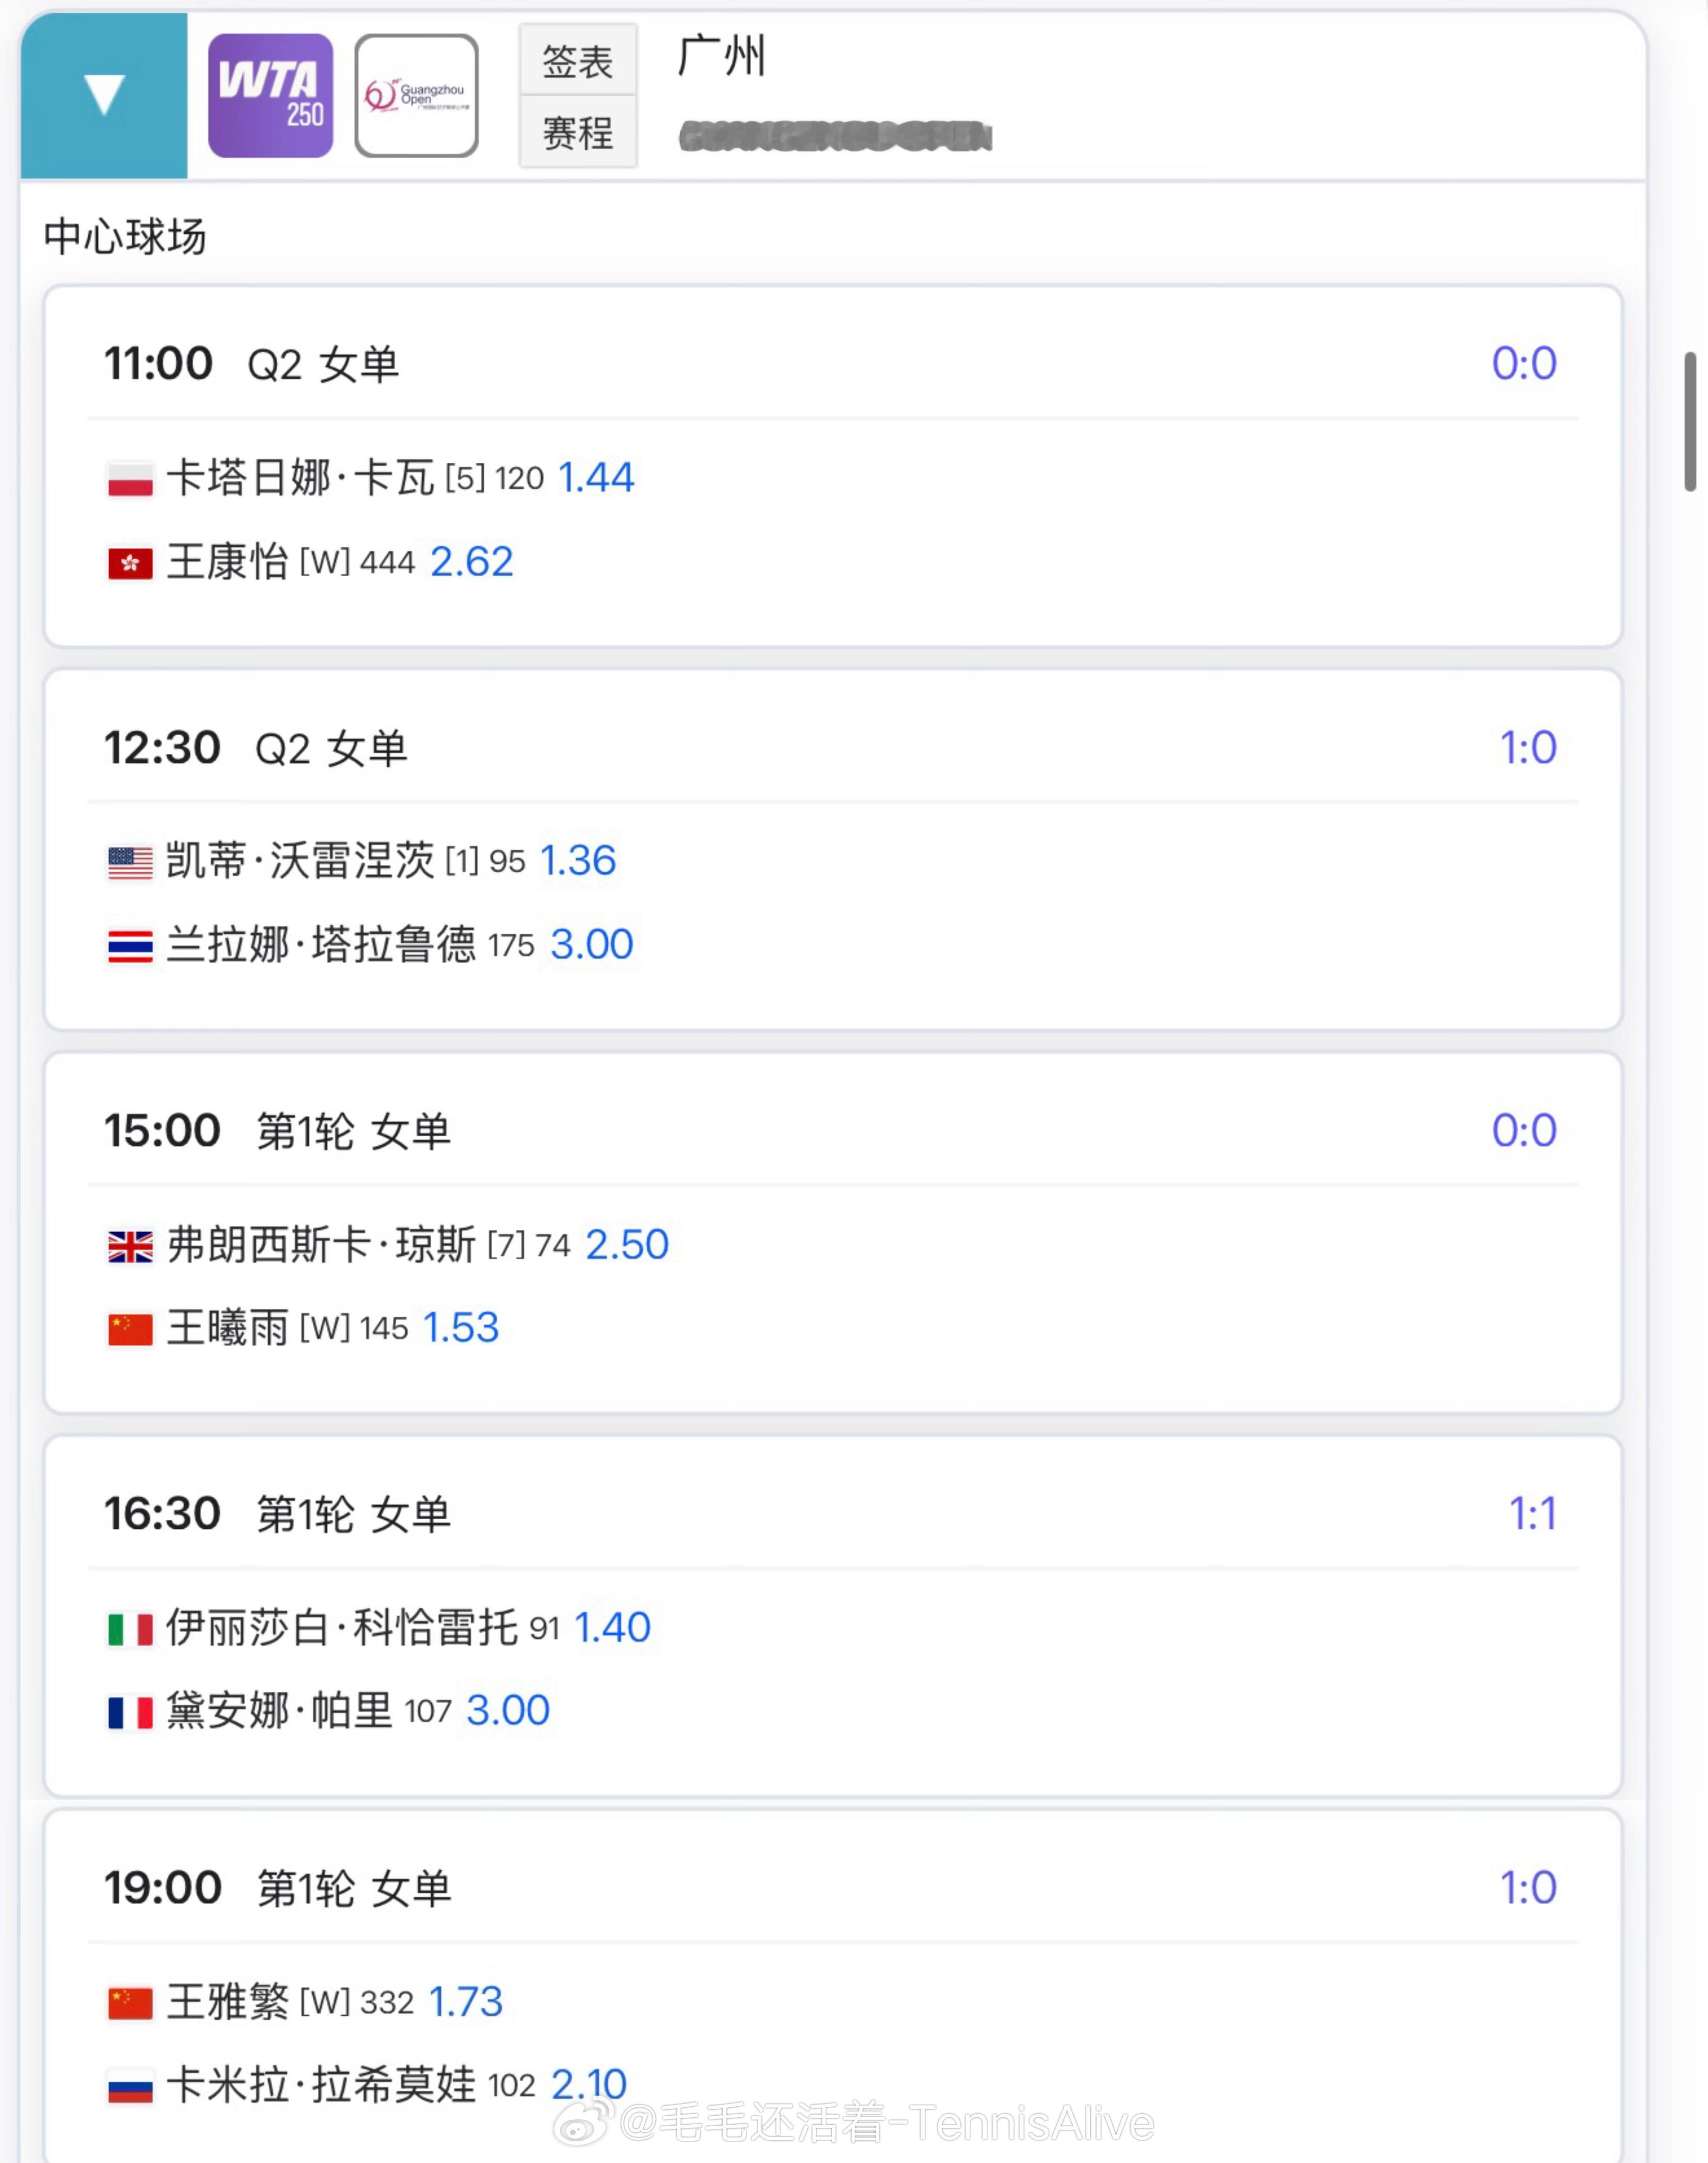The width and height of the screenshot is (1708, 2163).
Task: Click the USA flag beside 凯蒂·沃雷涅茨
Action: point(130,862)
